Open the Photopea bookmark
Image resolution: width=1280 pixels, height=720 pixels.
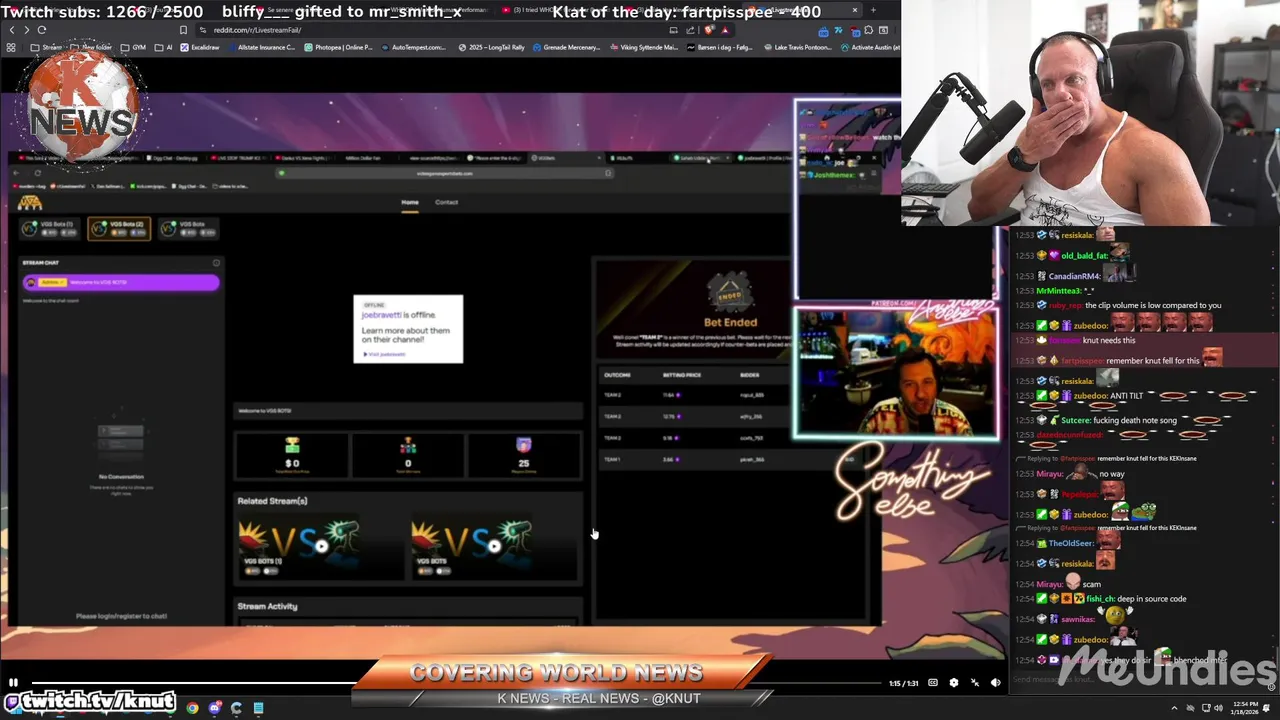pos(338,47)
